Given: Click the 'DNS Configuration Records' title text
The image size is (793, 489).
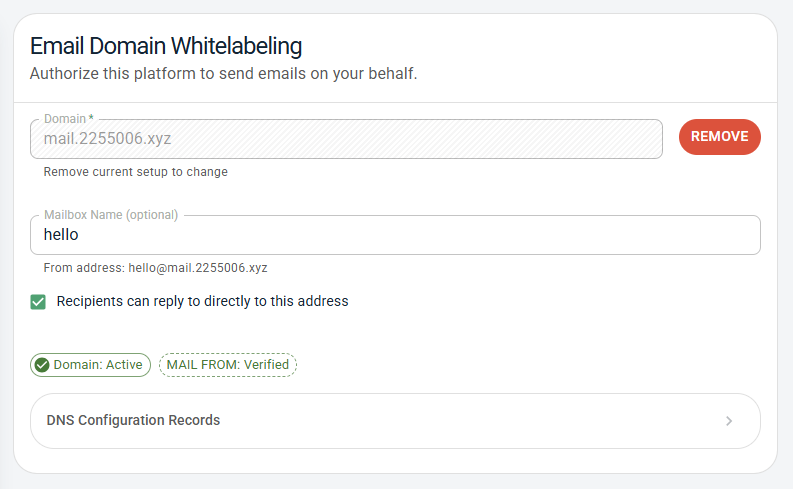Looking at the screenshot, I should pyautogui.click(x=133, y=421).
